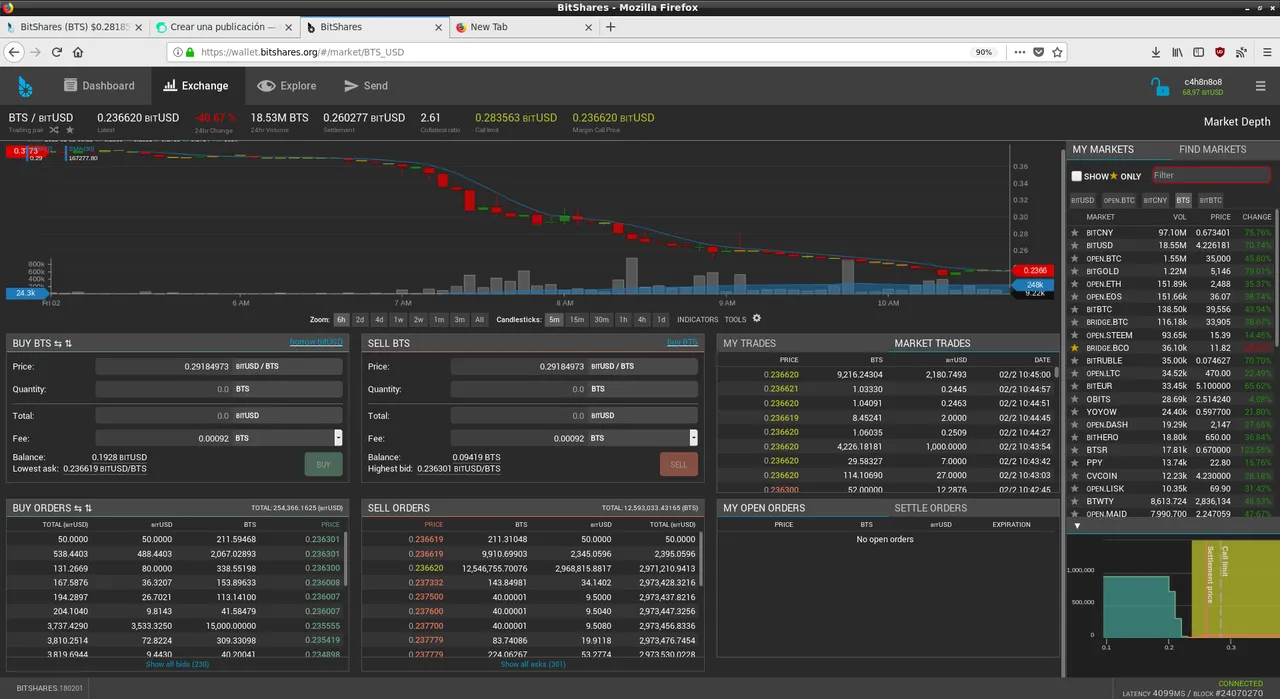
Task: Star the bitCNY market row
Action: tap(1075, 233)
